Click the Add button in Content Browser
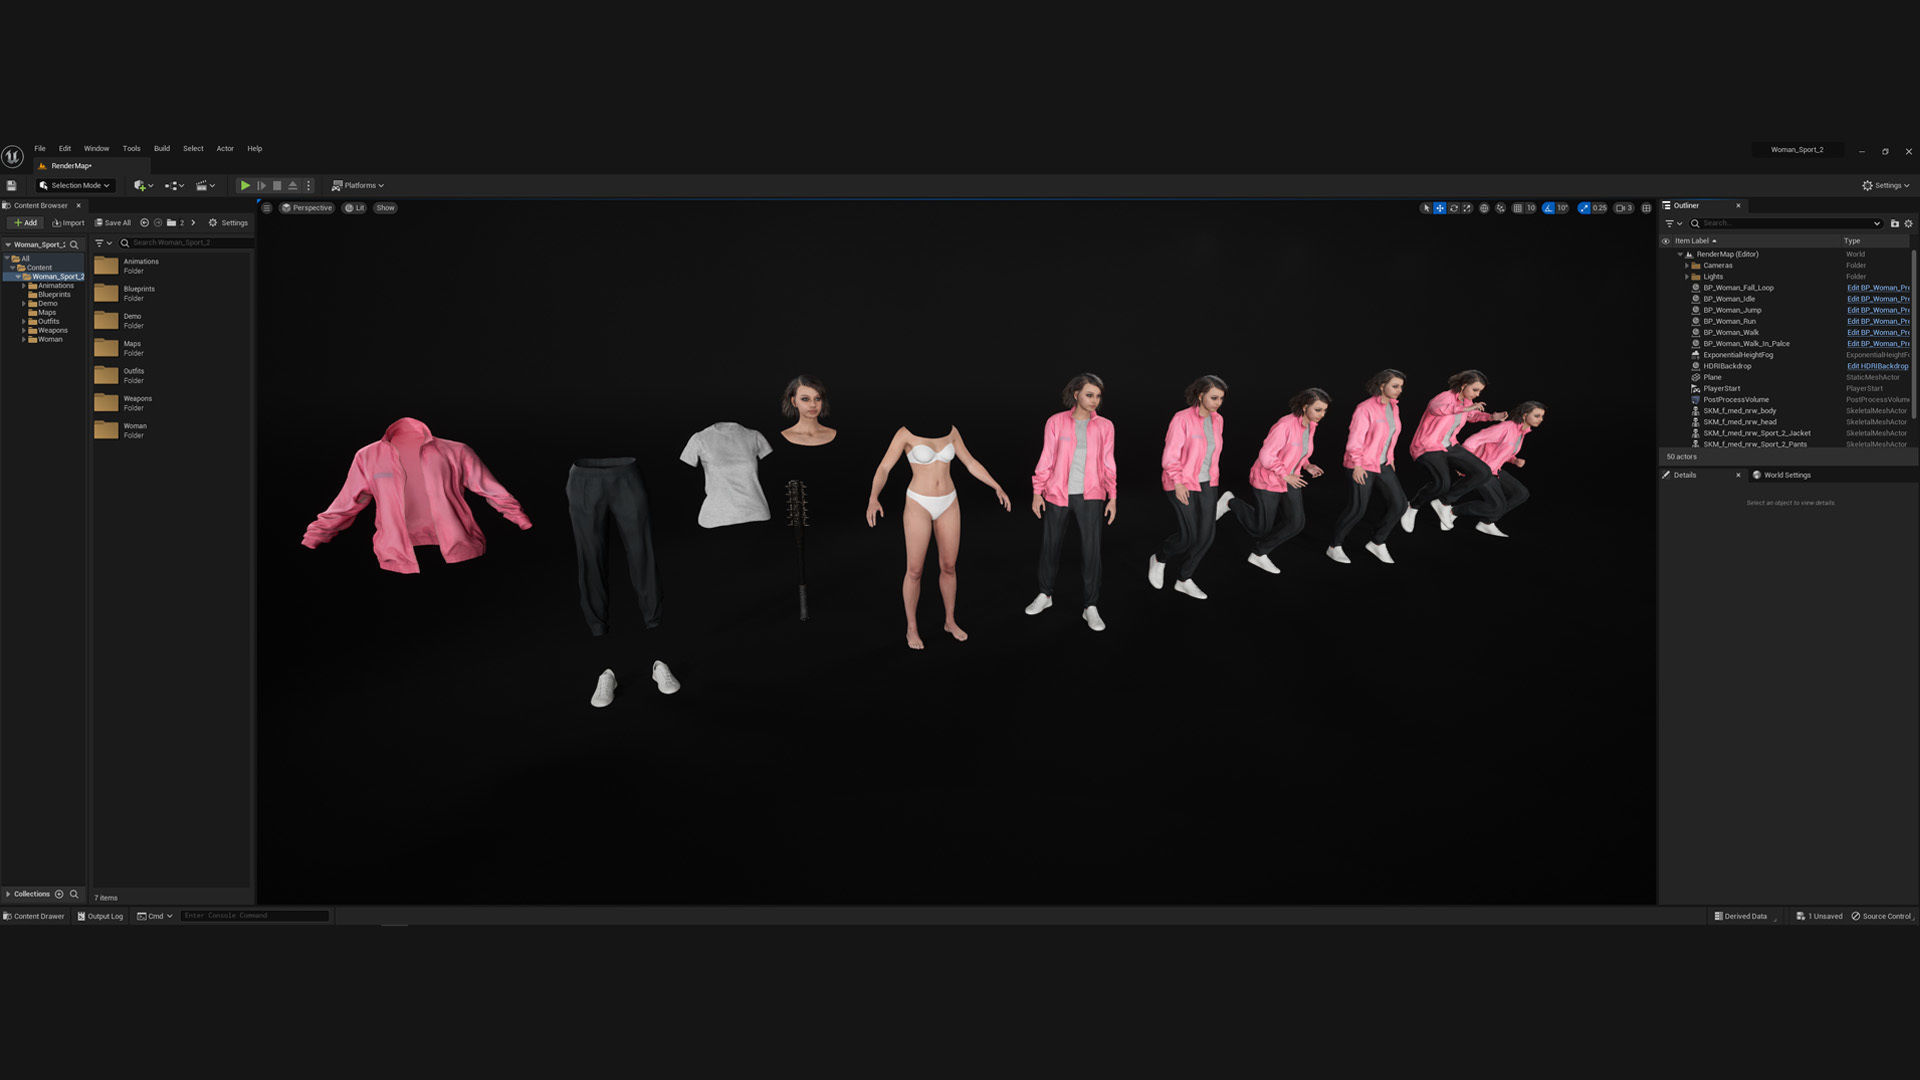Viewport: 1920px width, 1080px height. (x=25, y=223)
